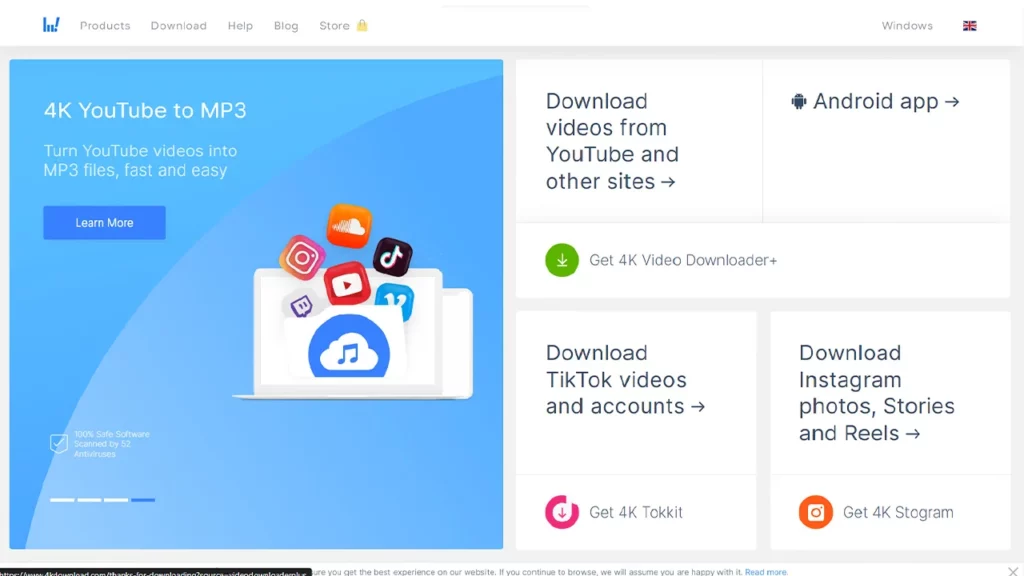Open the Products menu
The height and width of the screenshot is (576, 1024).
[x=105, y=26]
